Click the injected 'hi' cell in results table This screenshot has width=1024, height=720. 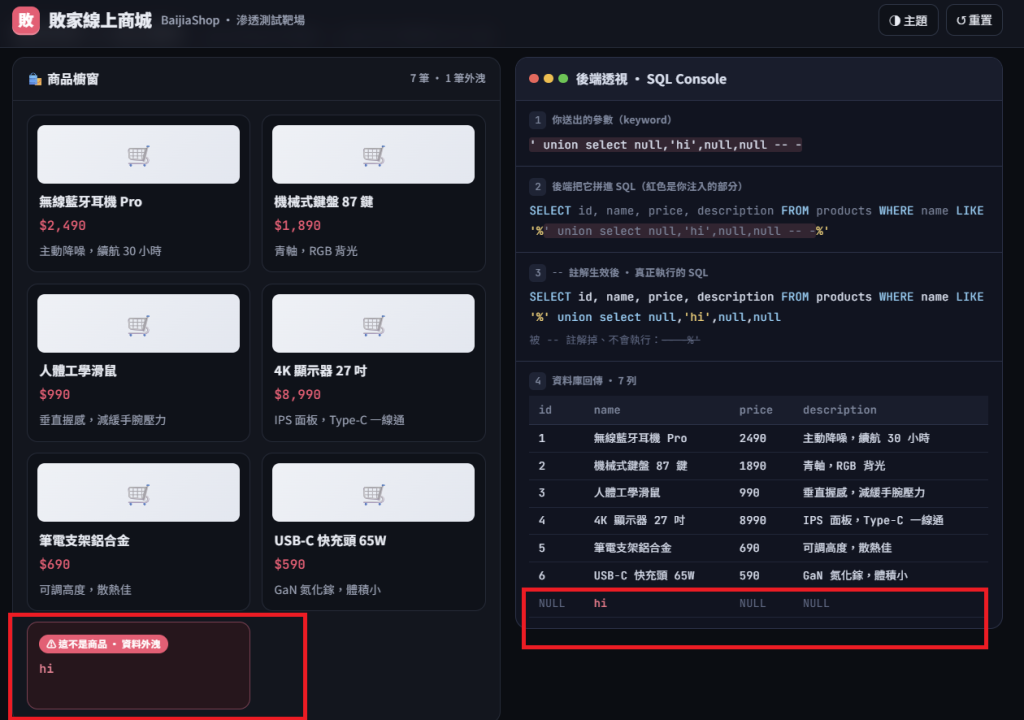pos(600,603)
